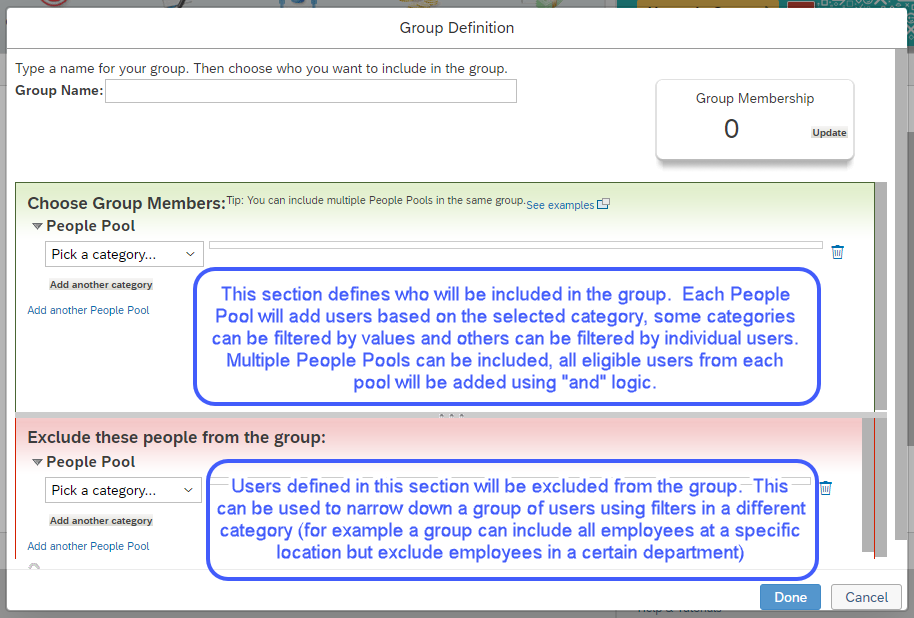Click Add another People Pool in Choose Group Members
The image size is (914, 618).
[x=88, y=310]
